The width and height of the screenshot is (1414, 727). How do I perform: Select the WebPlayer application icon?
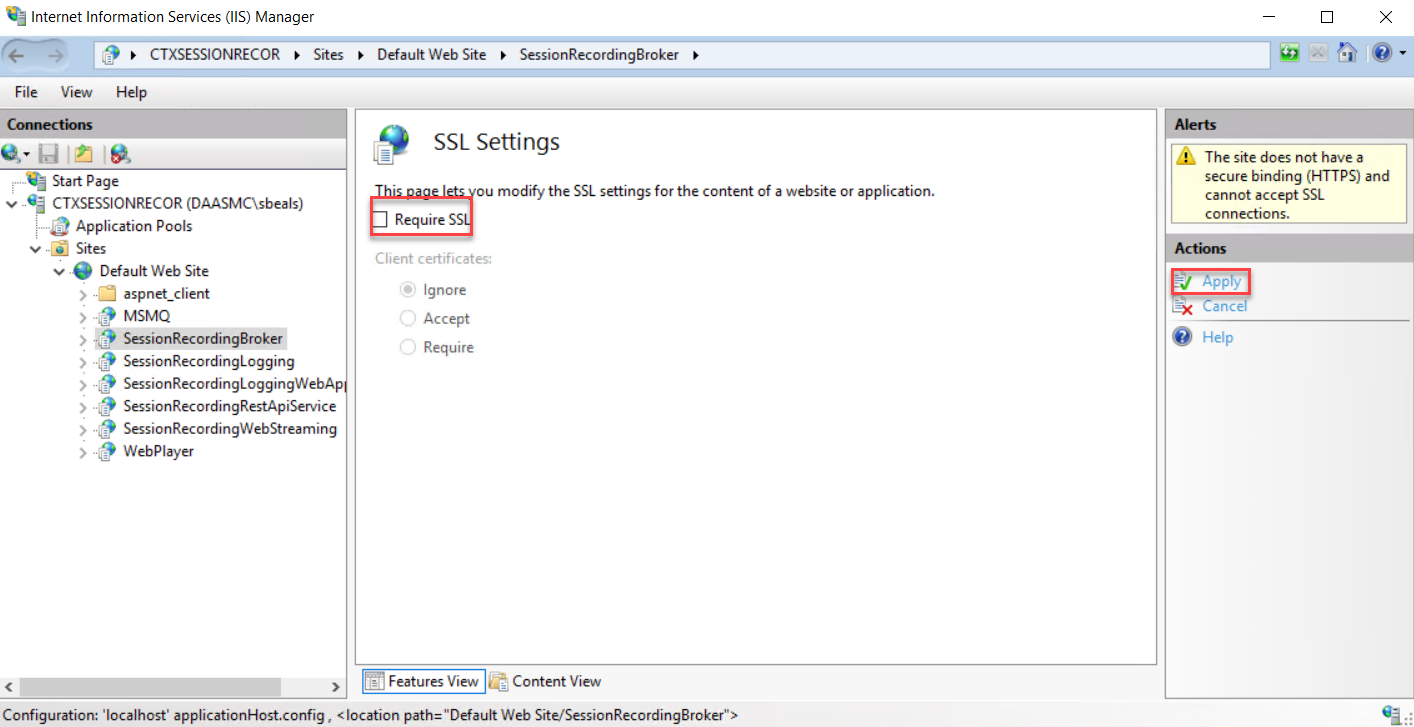tap(108, 451)
